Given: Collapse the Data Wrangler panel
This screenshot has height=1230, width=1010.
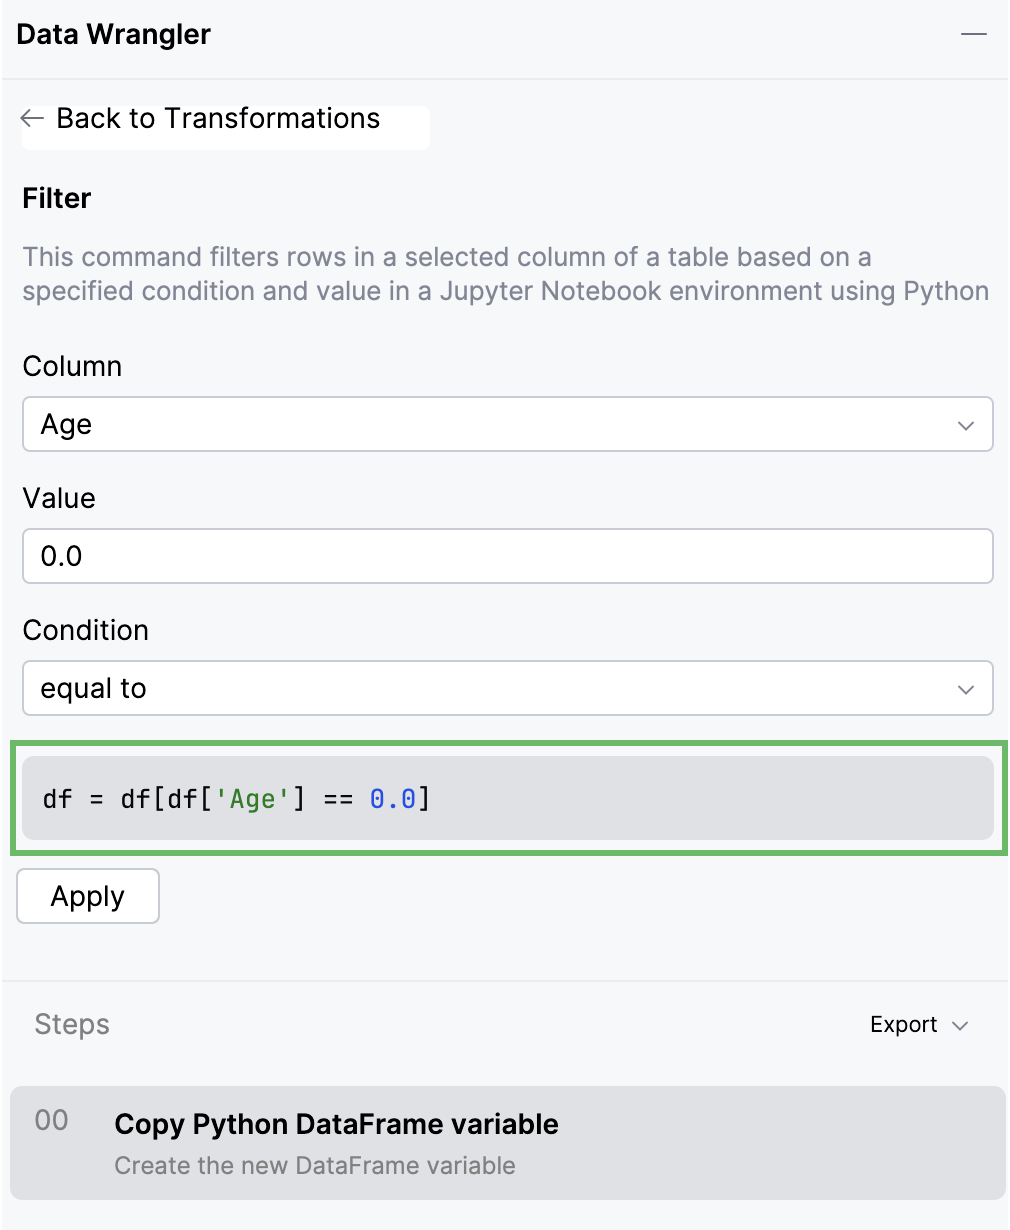Looking at the screenshot, I should (x=973, y=33).
